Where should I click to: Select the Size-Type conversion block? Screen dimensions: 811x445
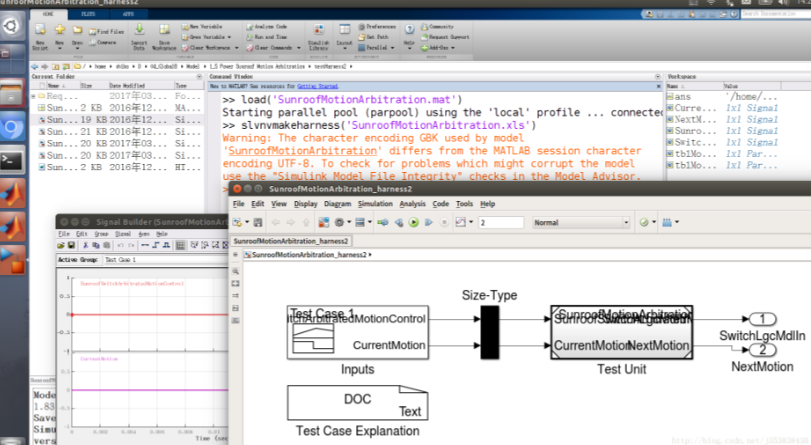click(489, 332)
